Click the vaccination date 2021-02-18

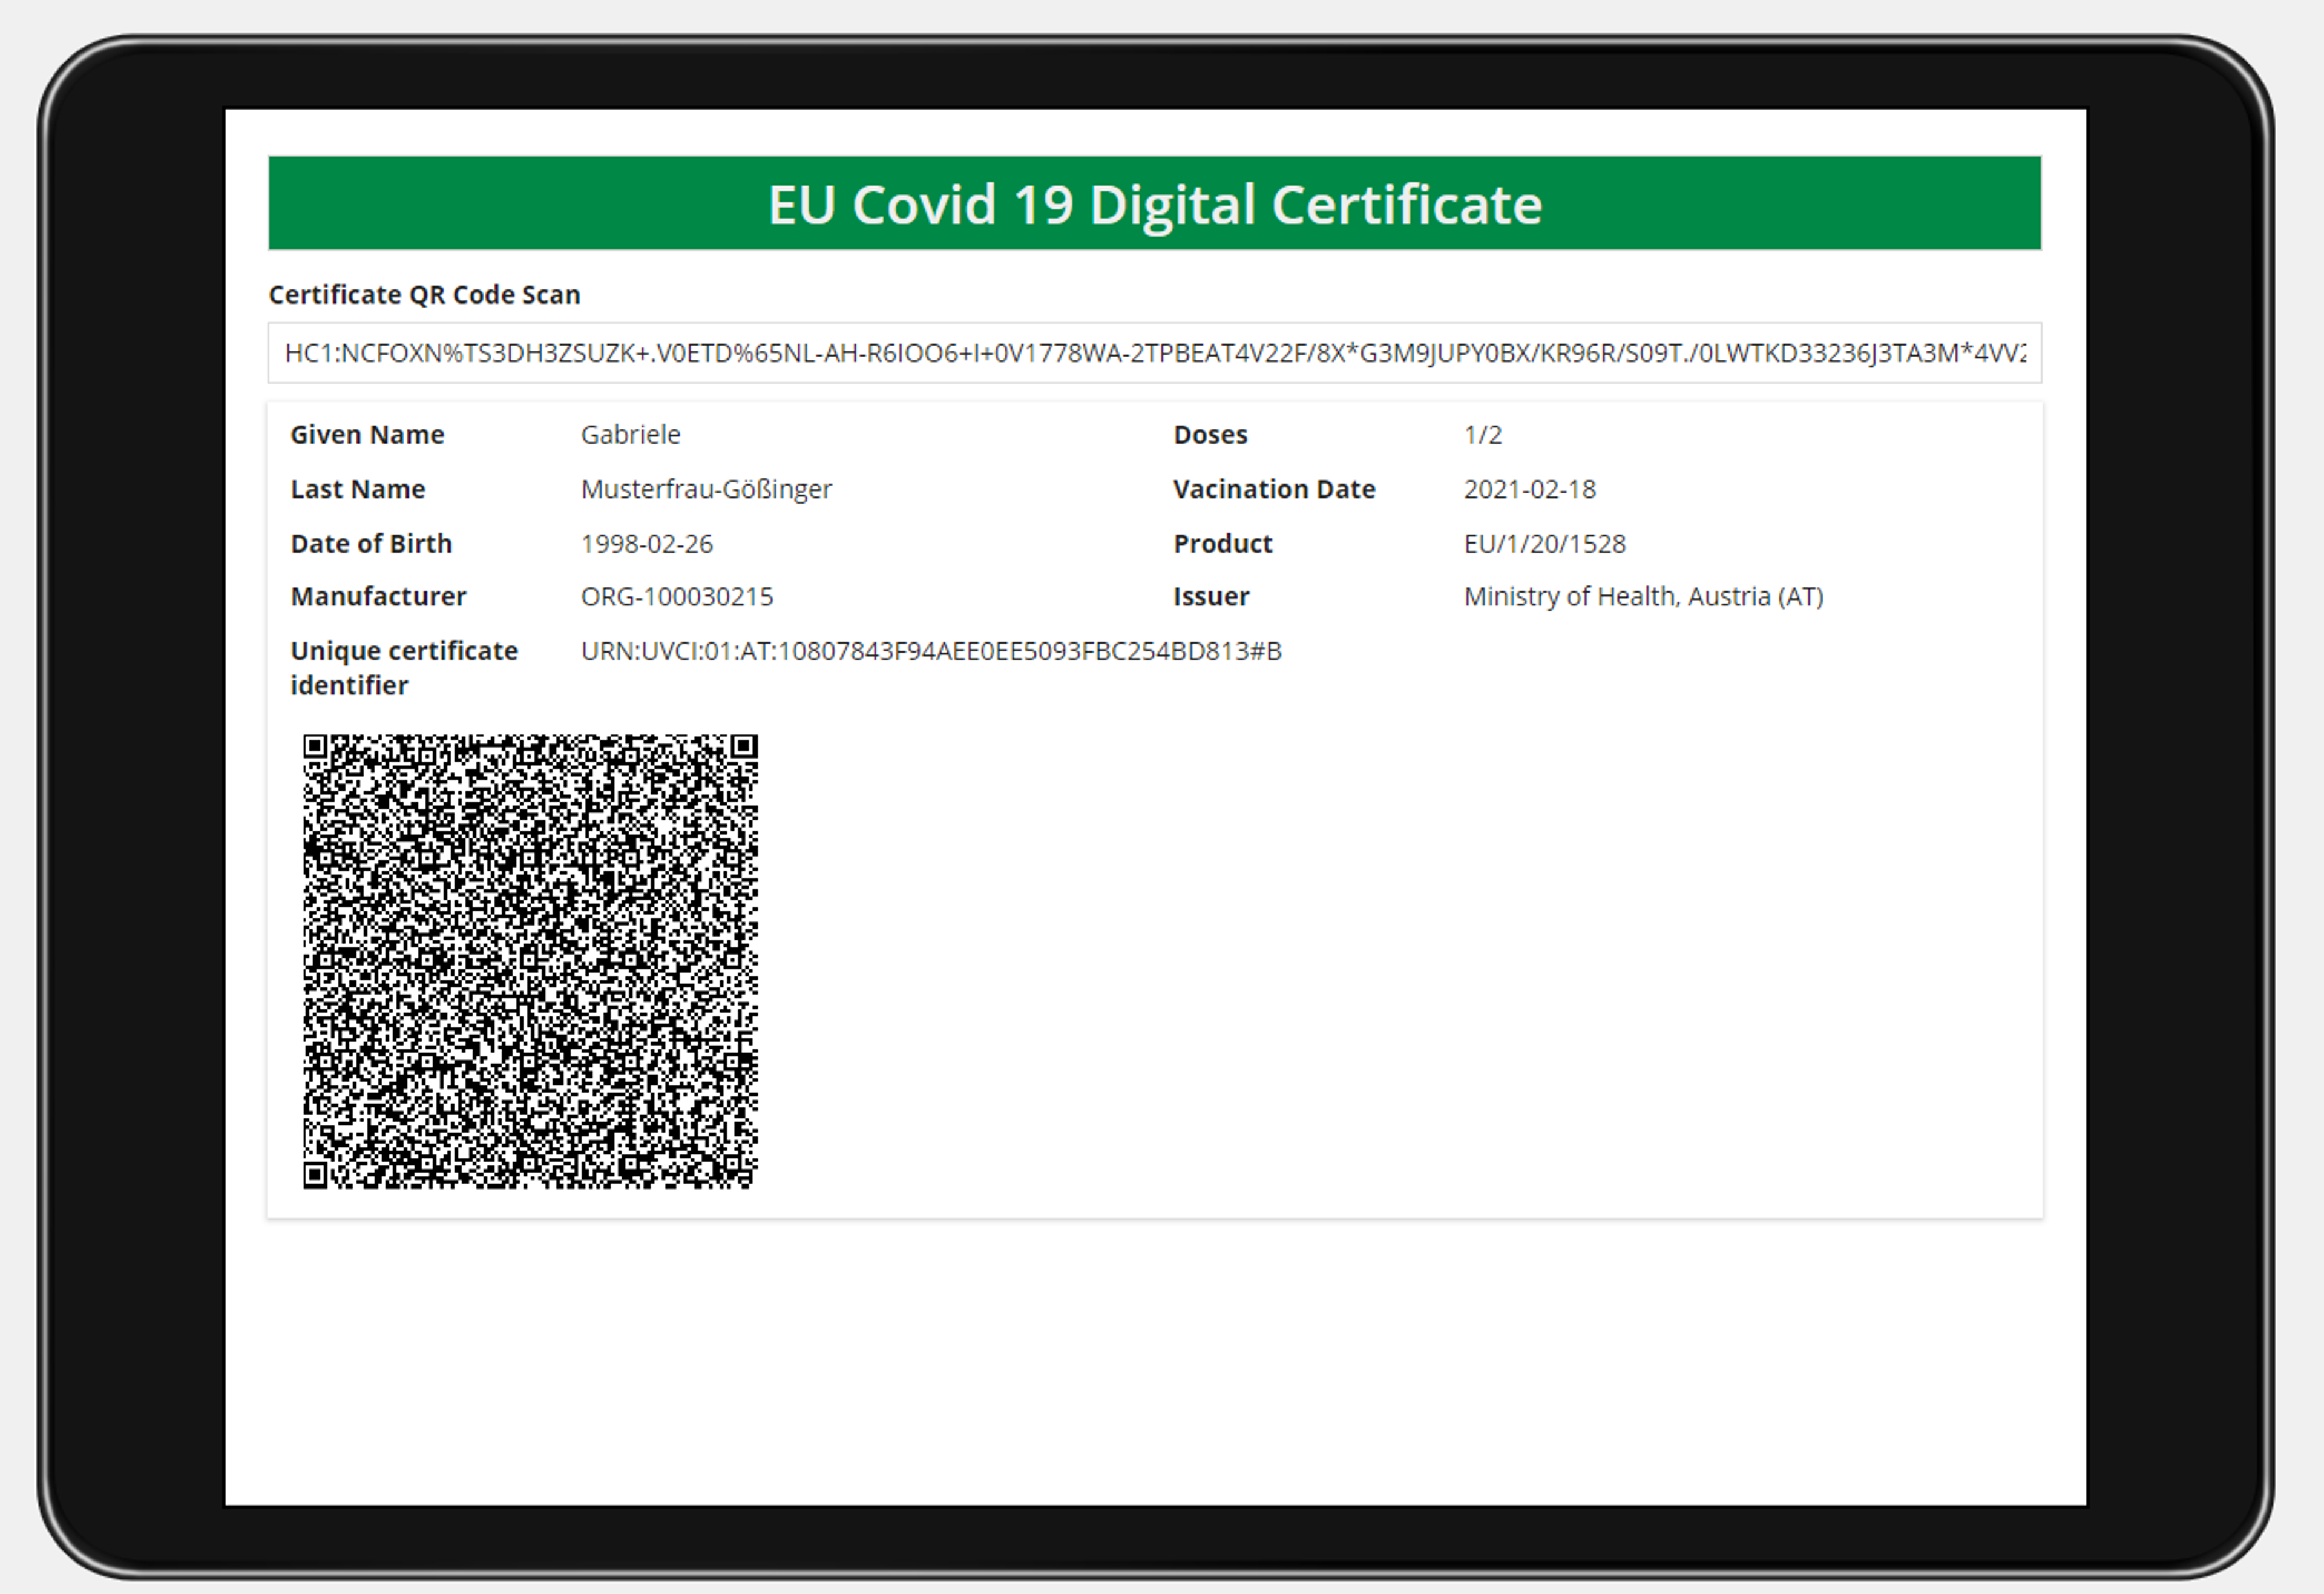click(x=1530, y=489)
